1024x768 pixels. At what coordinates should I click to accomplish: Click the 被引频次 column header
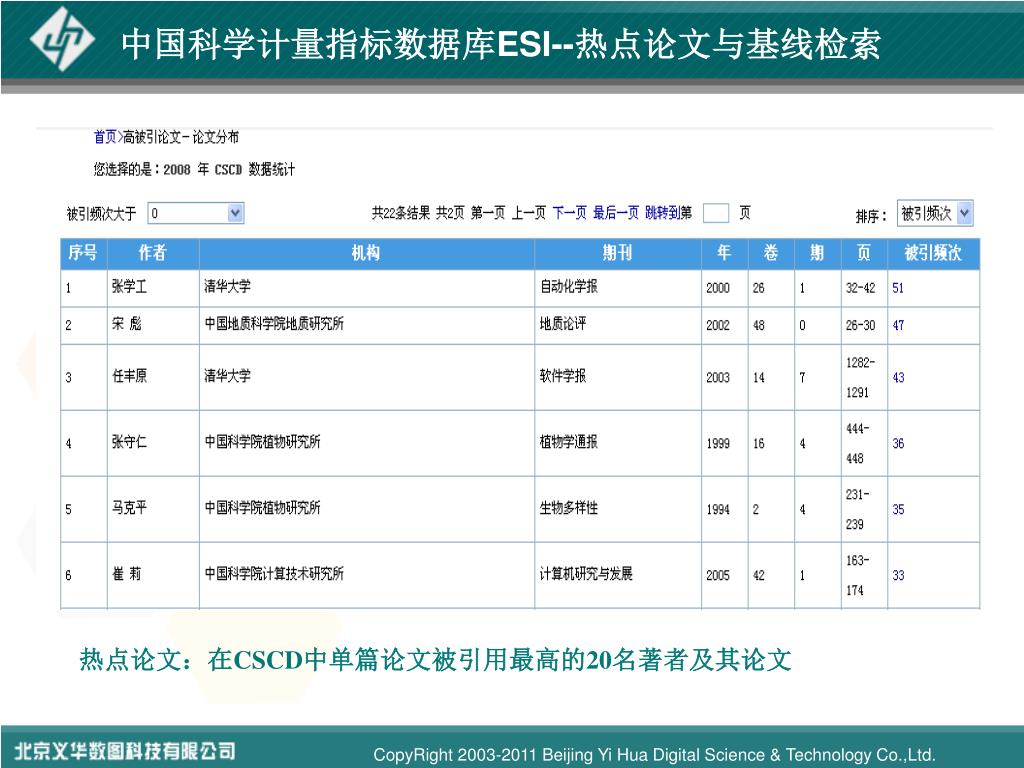(933, 253)
